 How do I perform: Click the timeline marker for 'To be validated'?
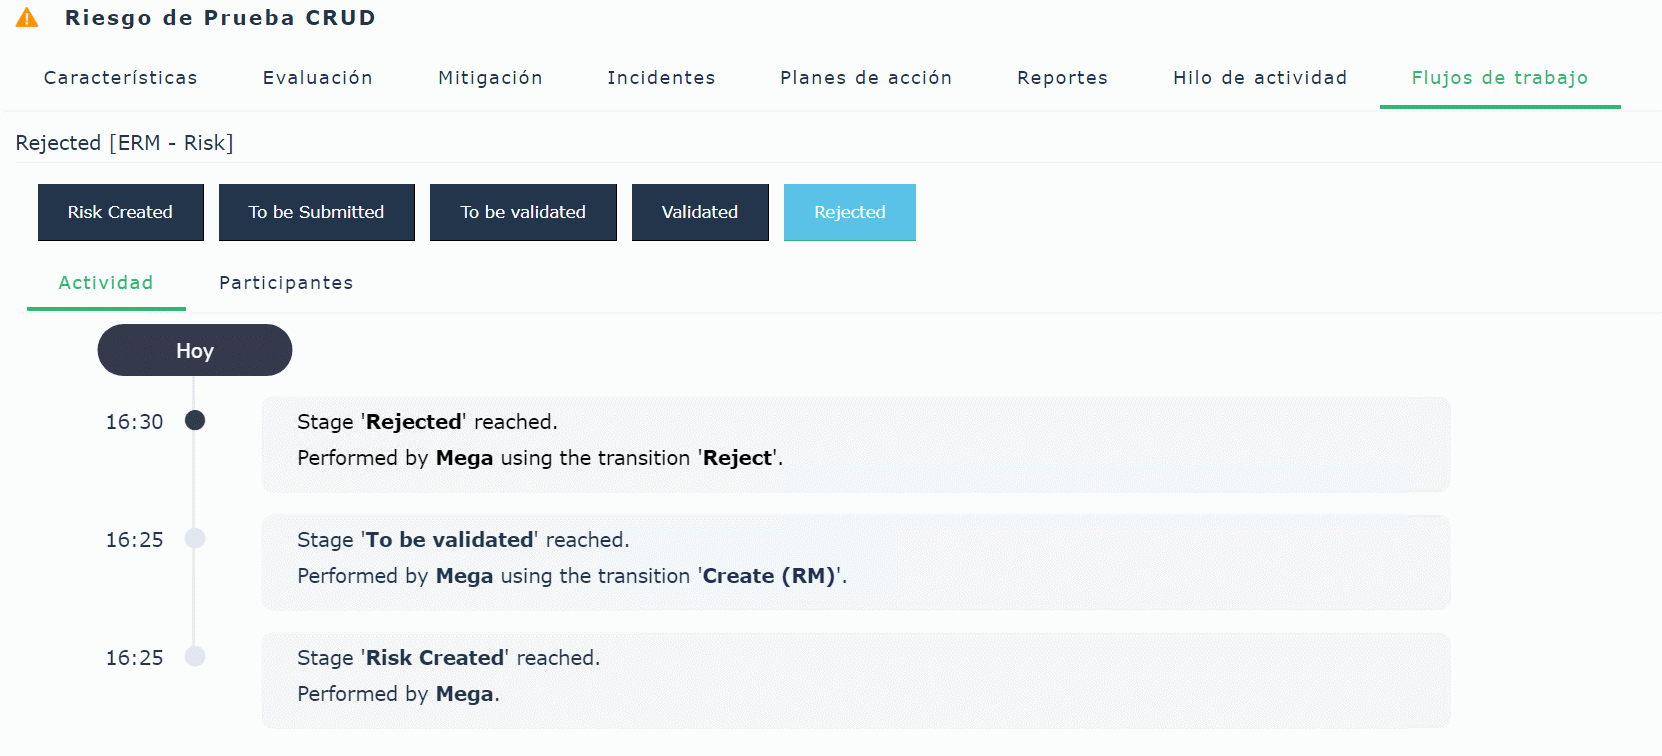coord(195,539)
